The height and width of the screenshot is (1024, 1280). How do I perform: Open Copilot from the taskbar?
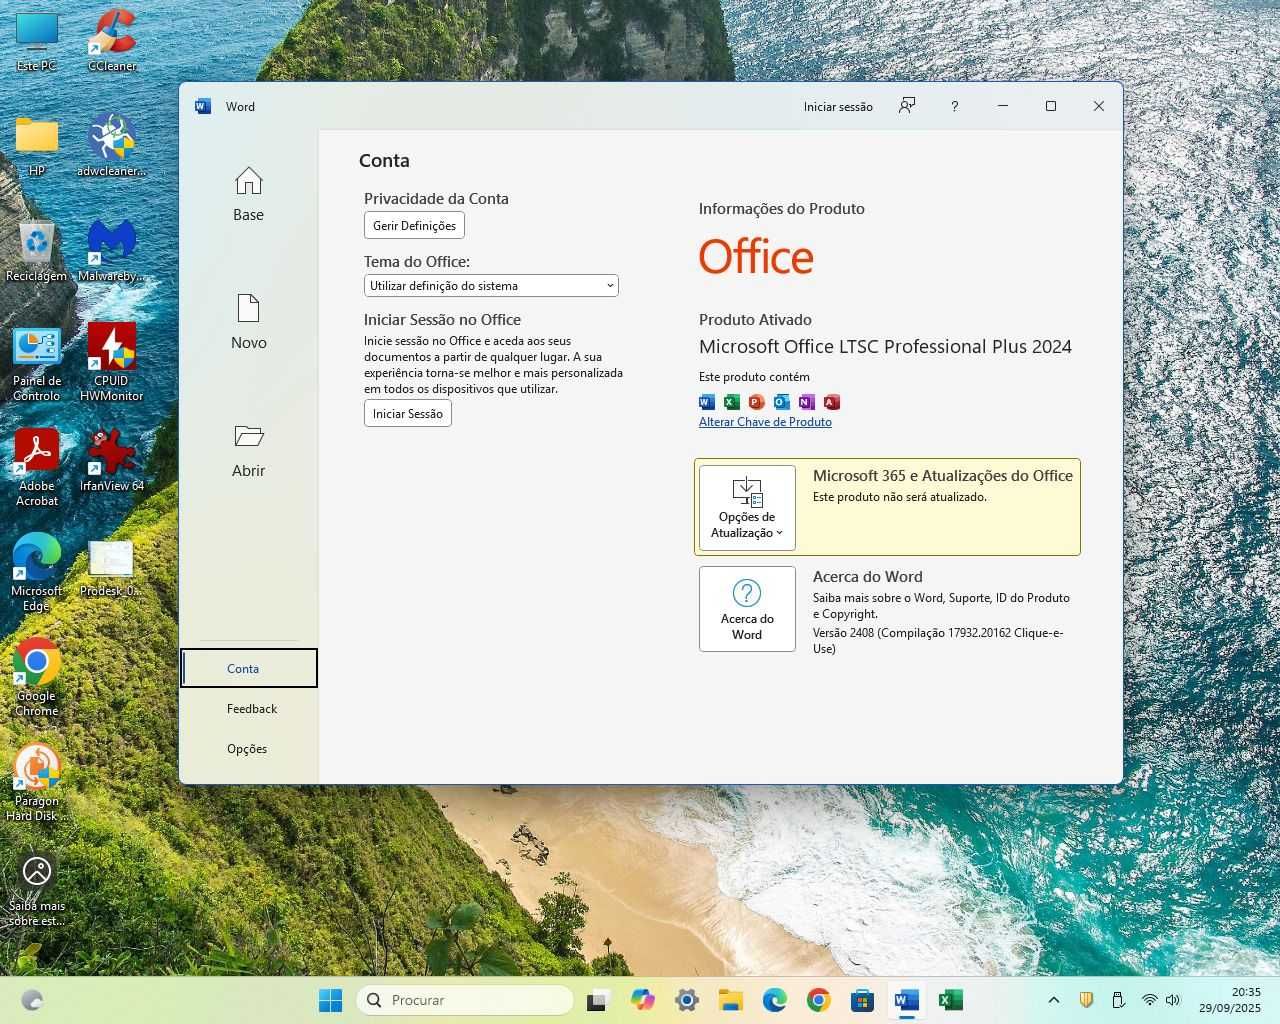coord(642,1000)
